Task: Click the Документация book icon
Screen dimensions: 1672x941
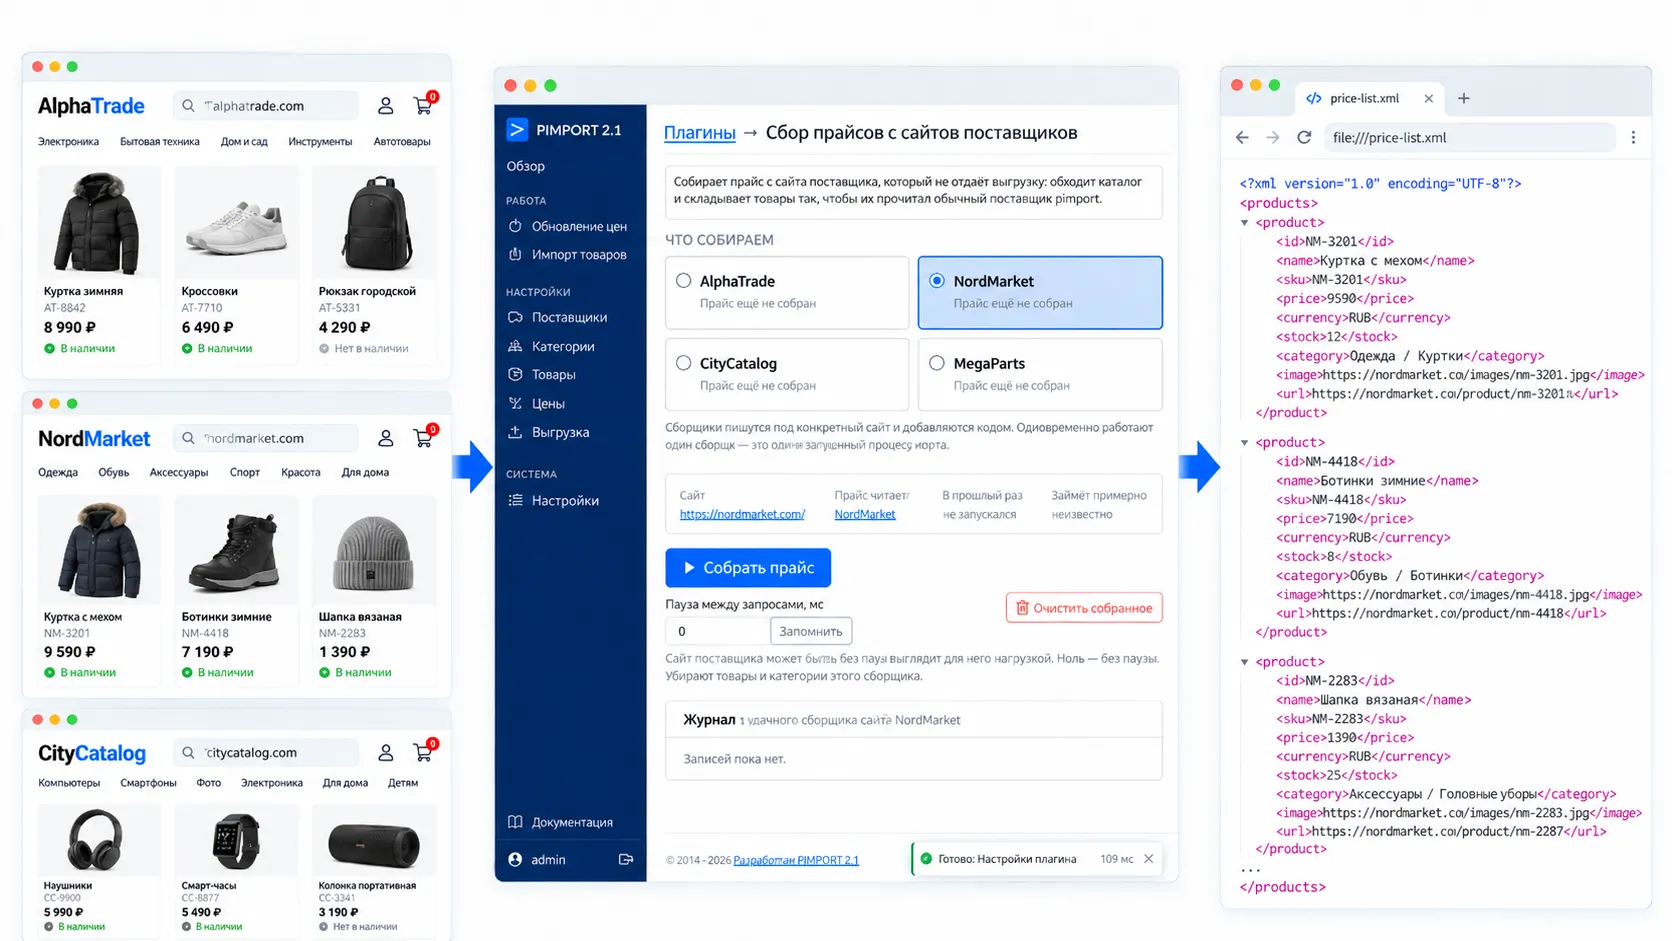Action: (x=515, y=822)
